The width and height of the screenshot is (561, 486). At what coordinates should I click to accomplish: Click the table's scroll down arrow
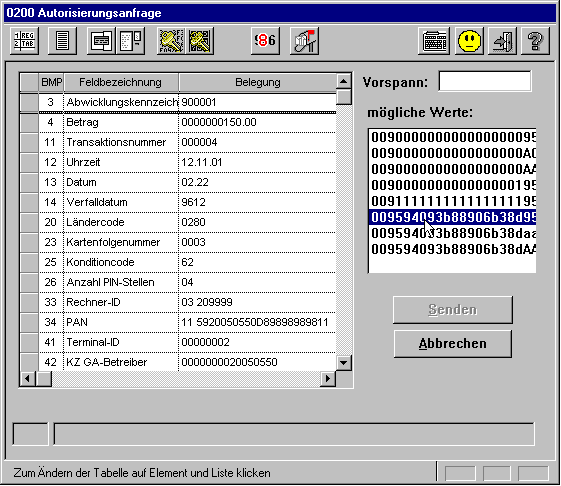point(343,363)
